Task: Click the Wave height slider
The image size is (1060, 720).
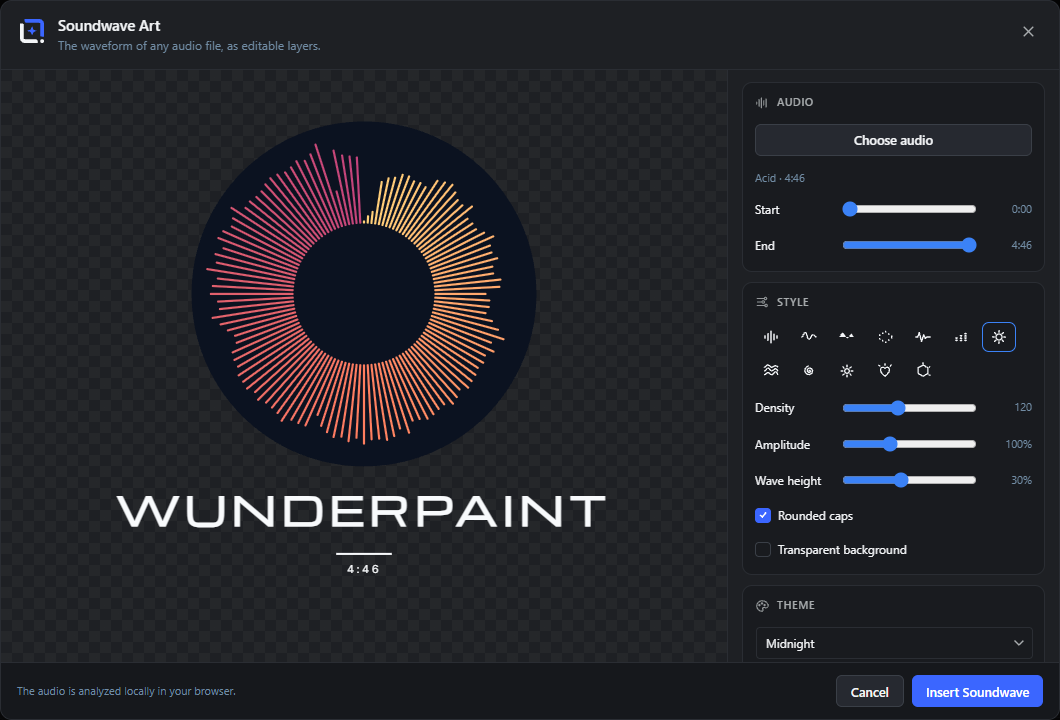Action: tap(909, 481)
